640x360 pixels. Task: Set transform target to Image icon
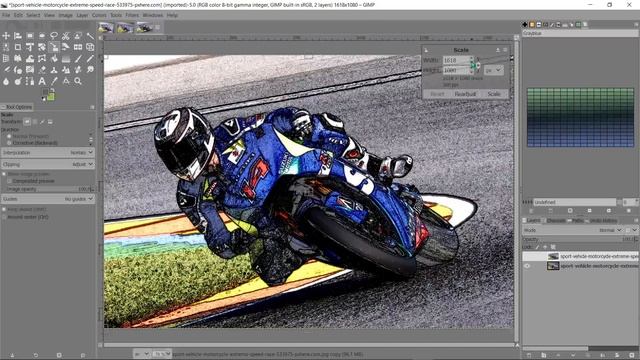(x=50, y=122)
